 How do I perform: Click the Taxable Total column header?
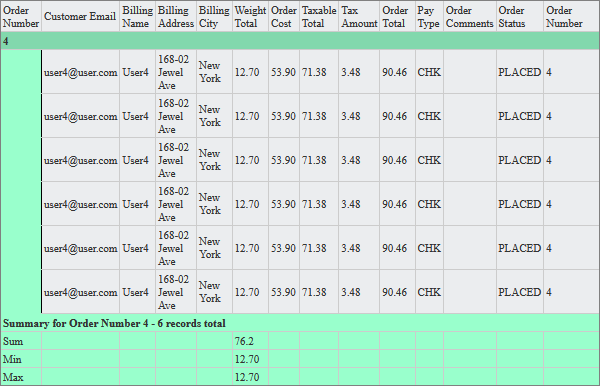[319, 16]
